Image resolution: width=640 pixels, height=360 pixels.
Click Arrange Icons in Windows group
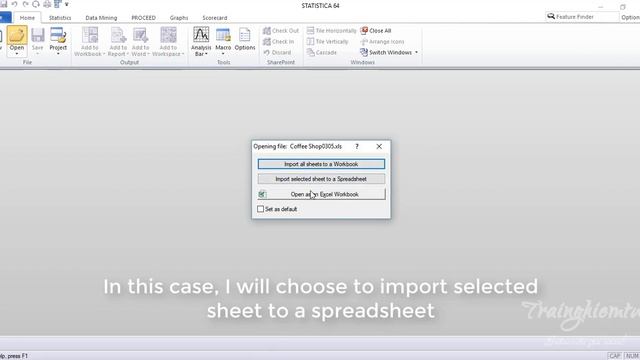382,42
